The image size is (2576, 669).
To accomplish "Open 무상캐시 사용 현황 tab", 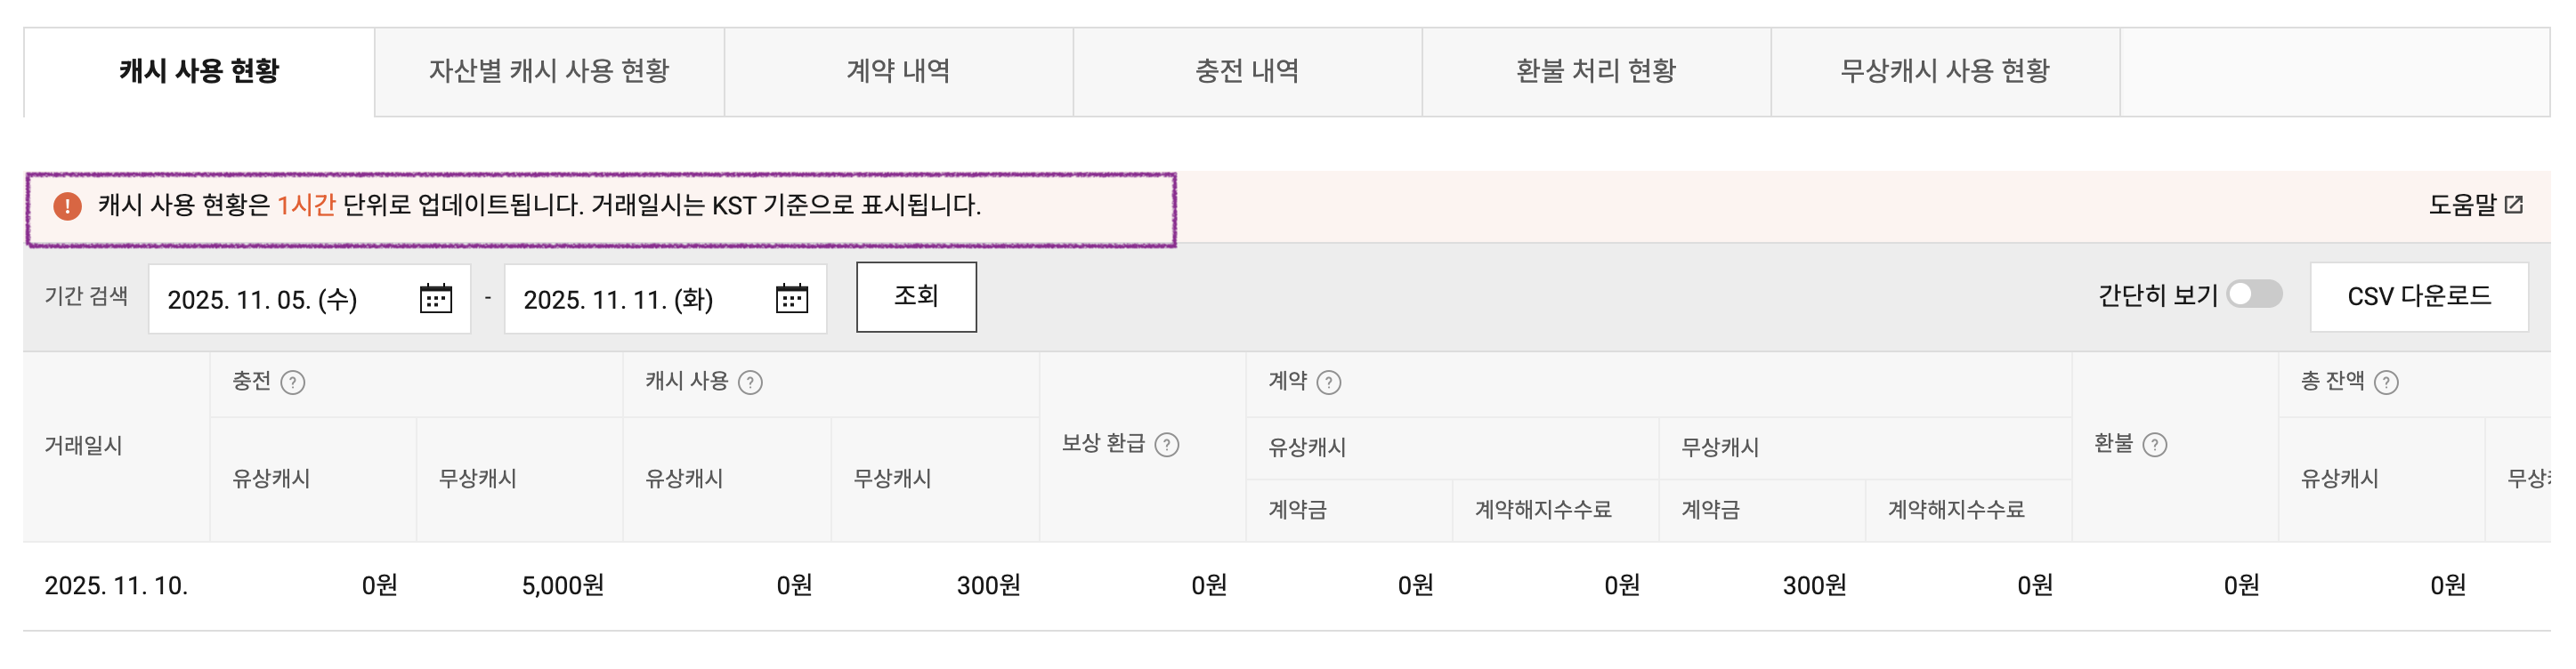I will coord(1945,71).
